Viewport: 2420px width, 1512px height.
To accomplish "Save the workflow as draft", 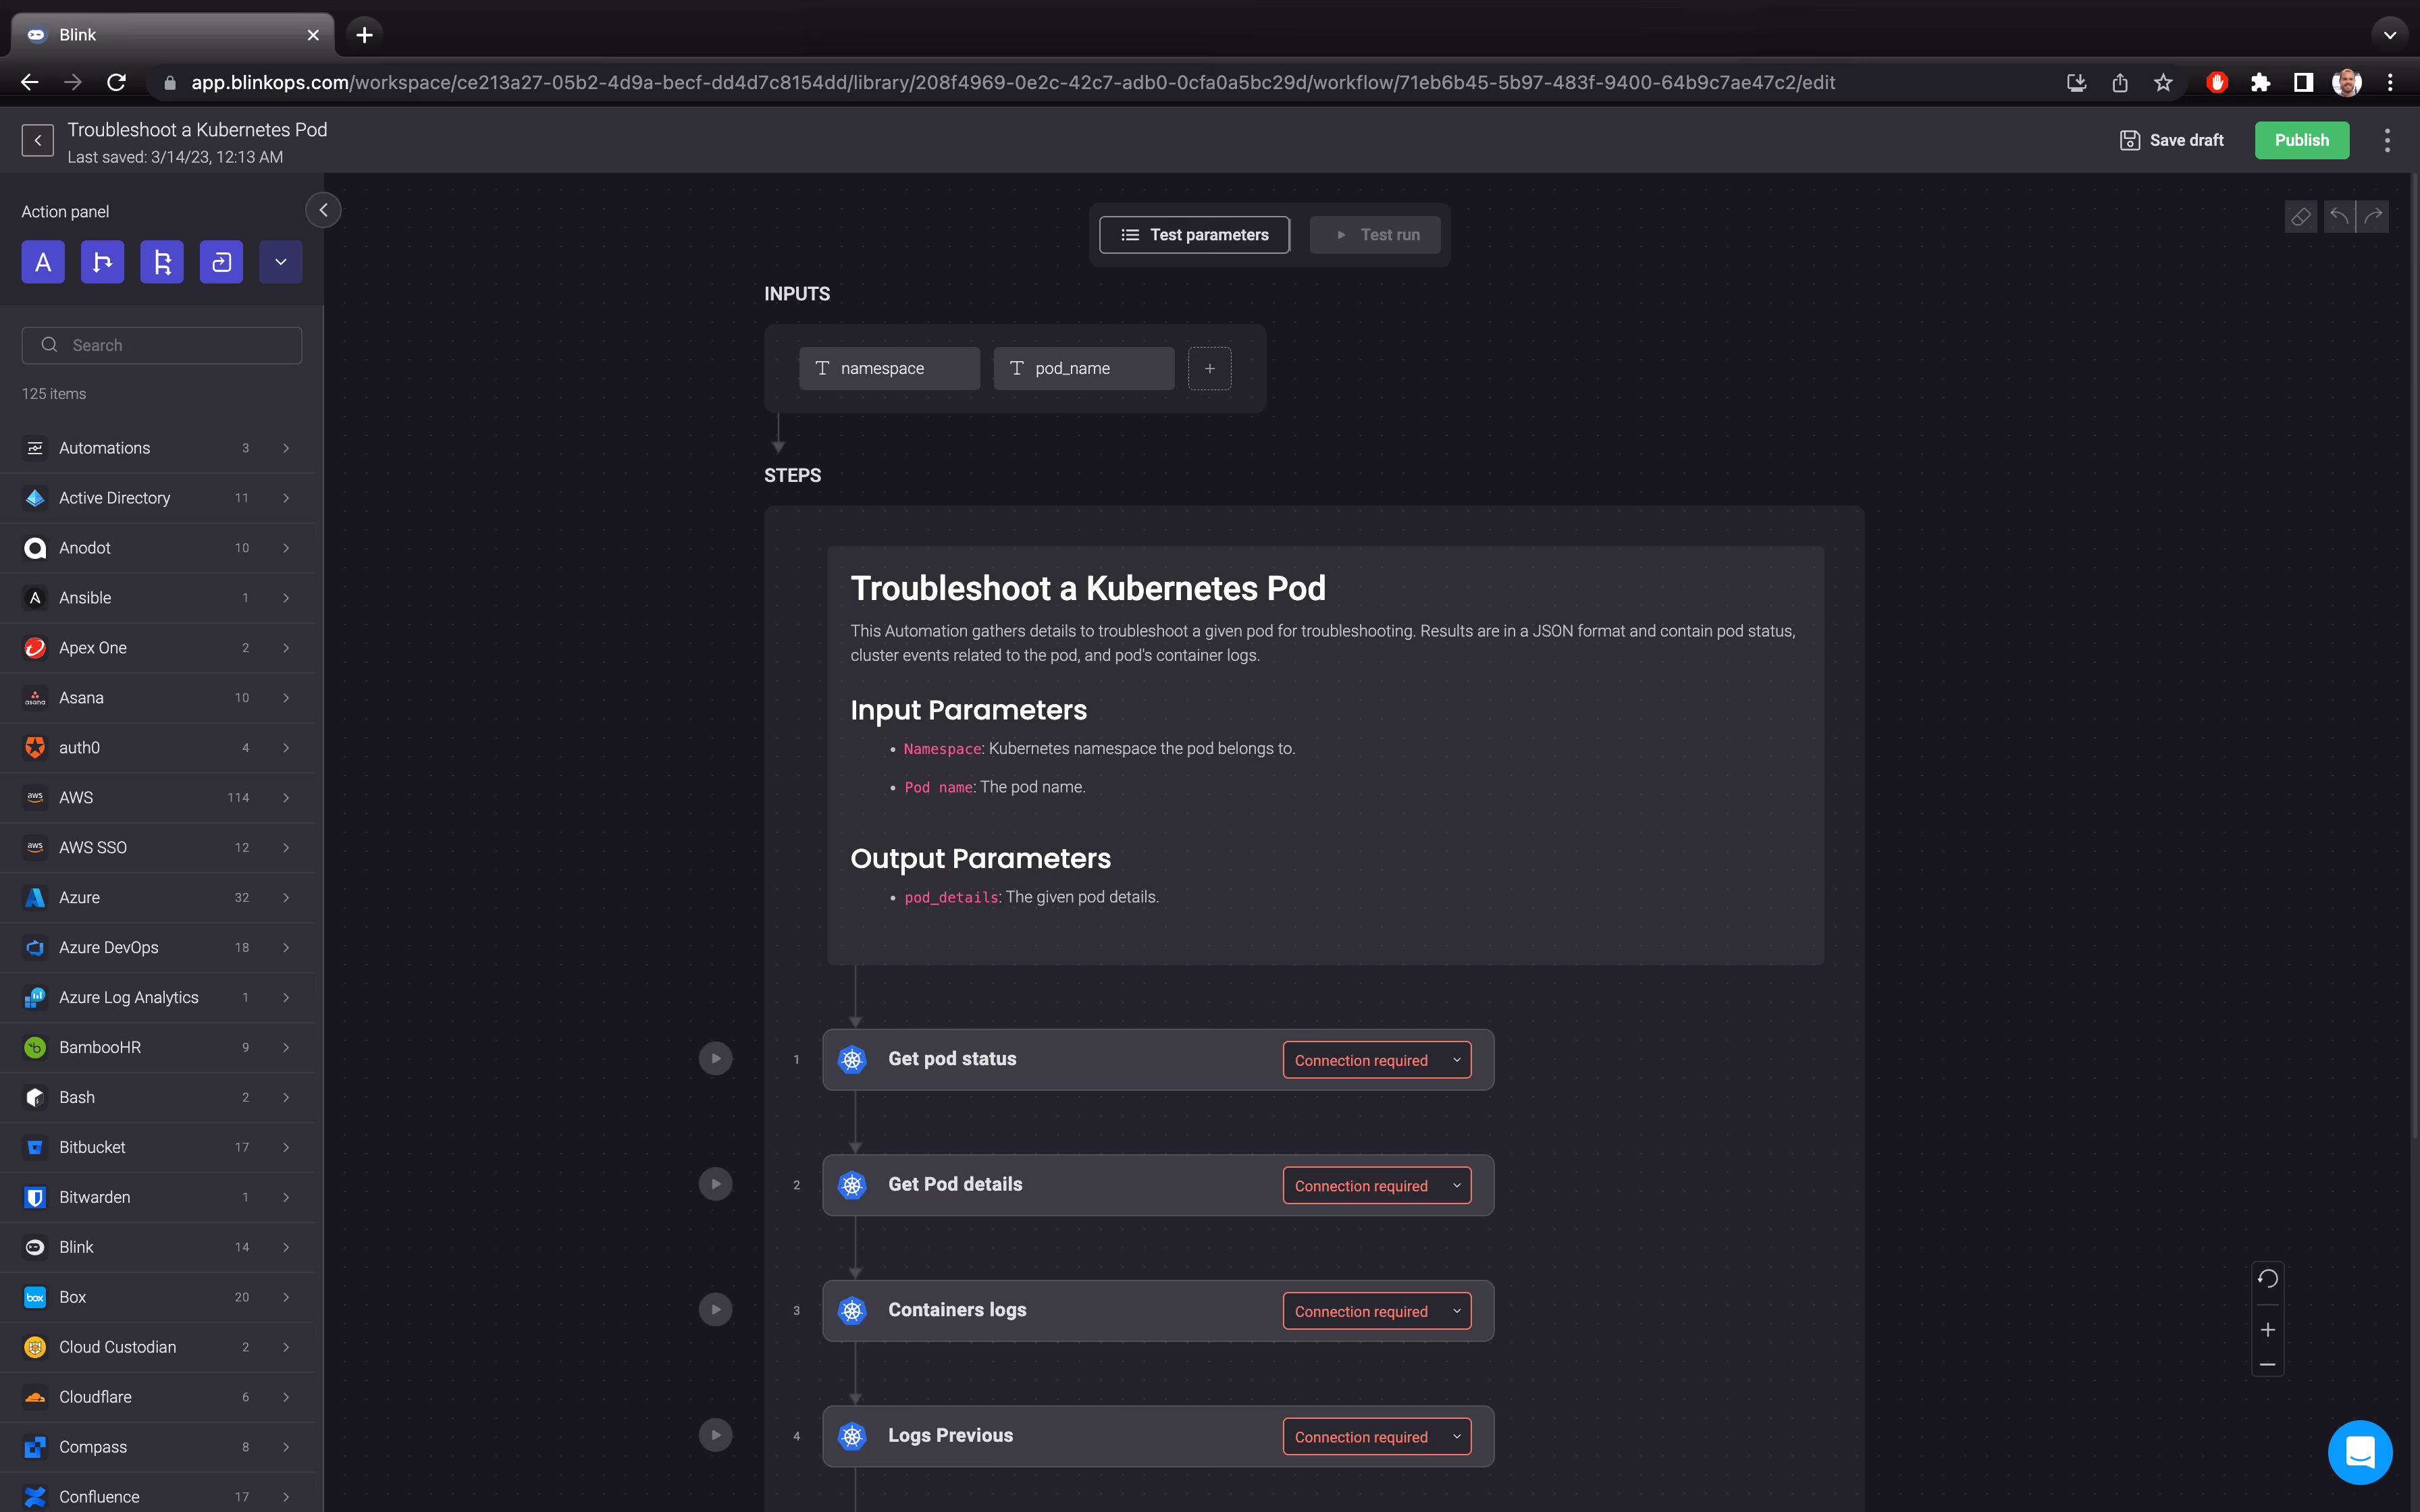I will click(x=2171, y=140).
